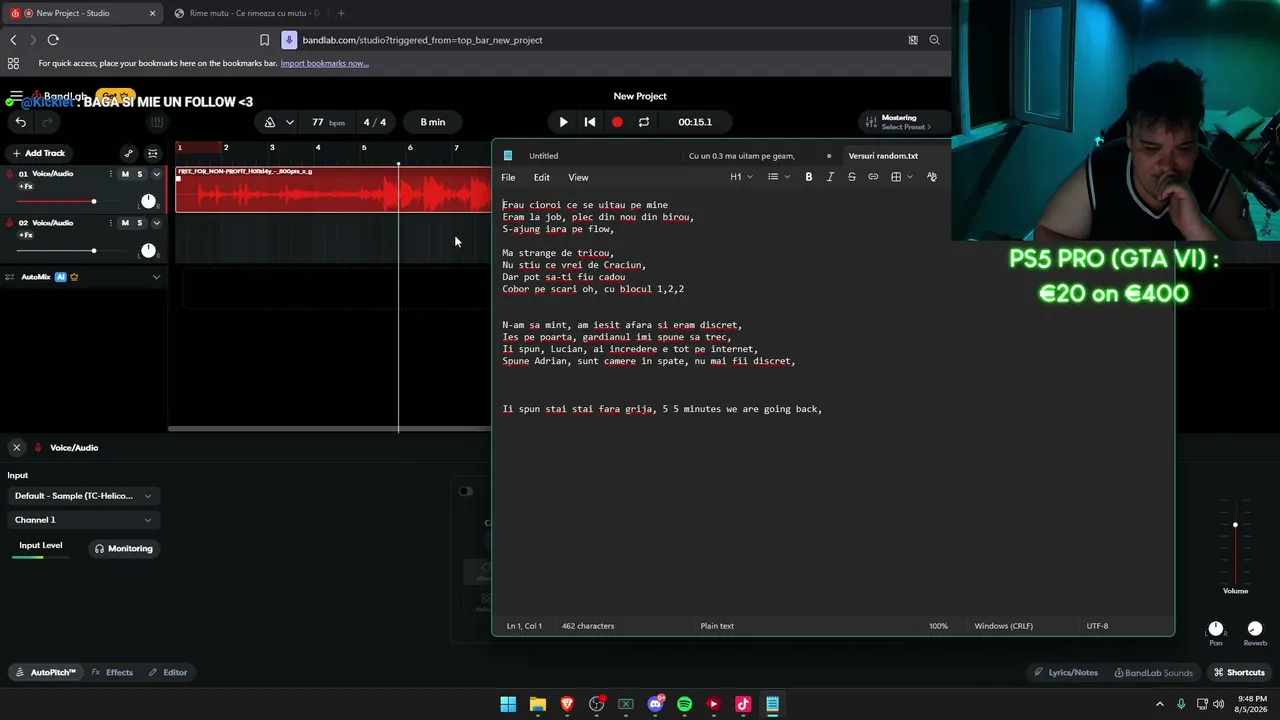Close the Voice/Audio bottom panel
Viewport: 1280px width, 720px height.
(17, 448)
